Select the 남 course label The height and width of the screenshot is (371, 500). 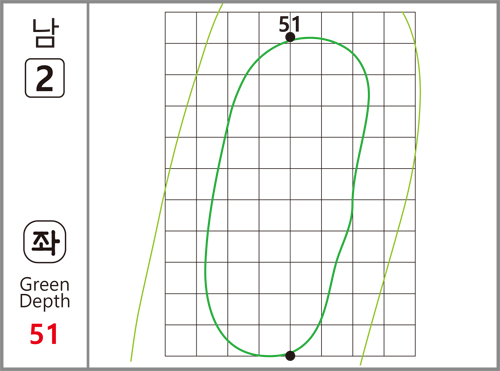point(45,33)
